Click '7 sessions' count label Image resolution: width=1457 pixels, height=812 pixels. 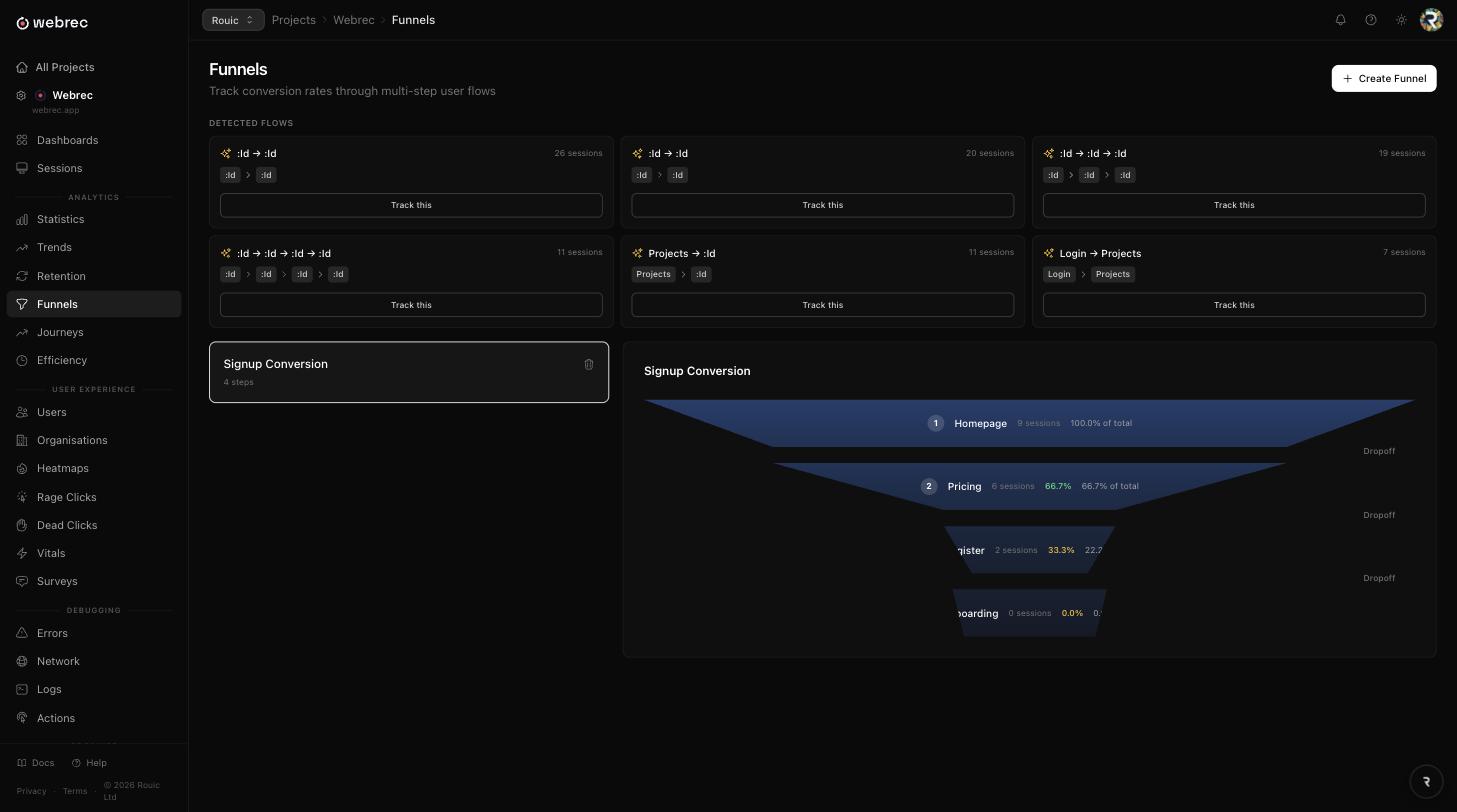[1404, 252]
